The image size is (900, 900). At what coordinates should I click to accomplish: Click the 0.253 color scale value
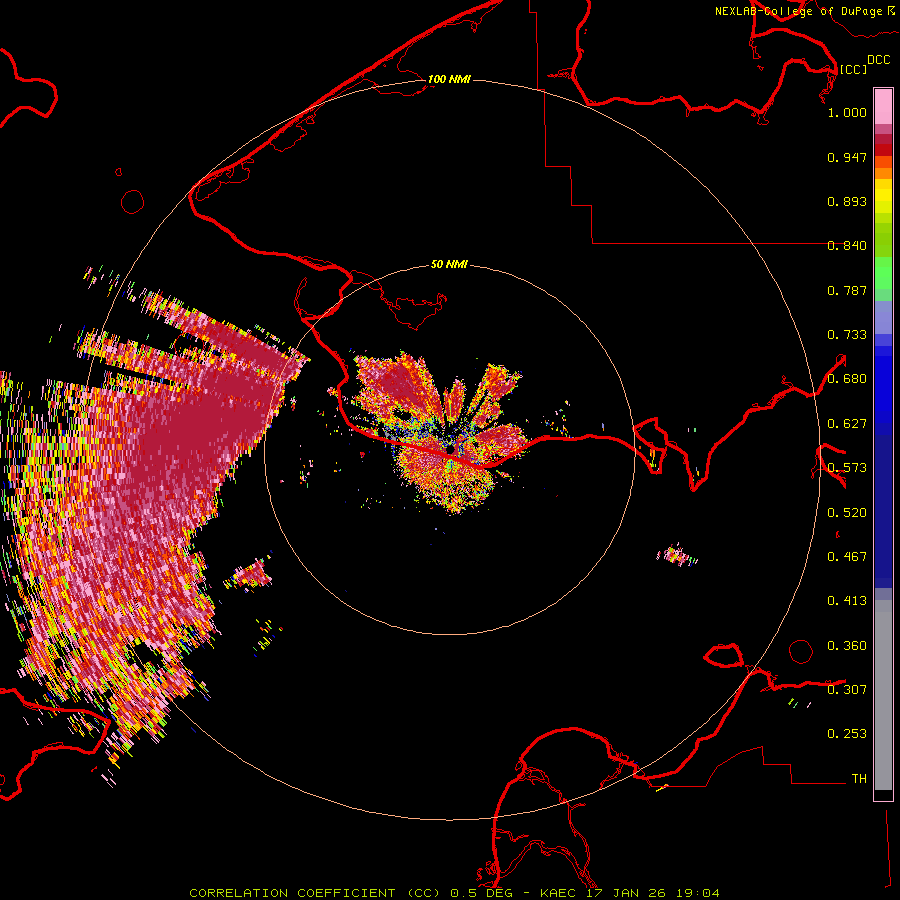847,734
